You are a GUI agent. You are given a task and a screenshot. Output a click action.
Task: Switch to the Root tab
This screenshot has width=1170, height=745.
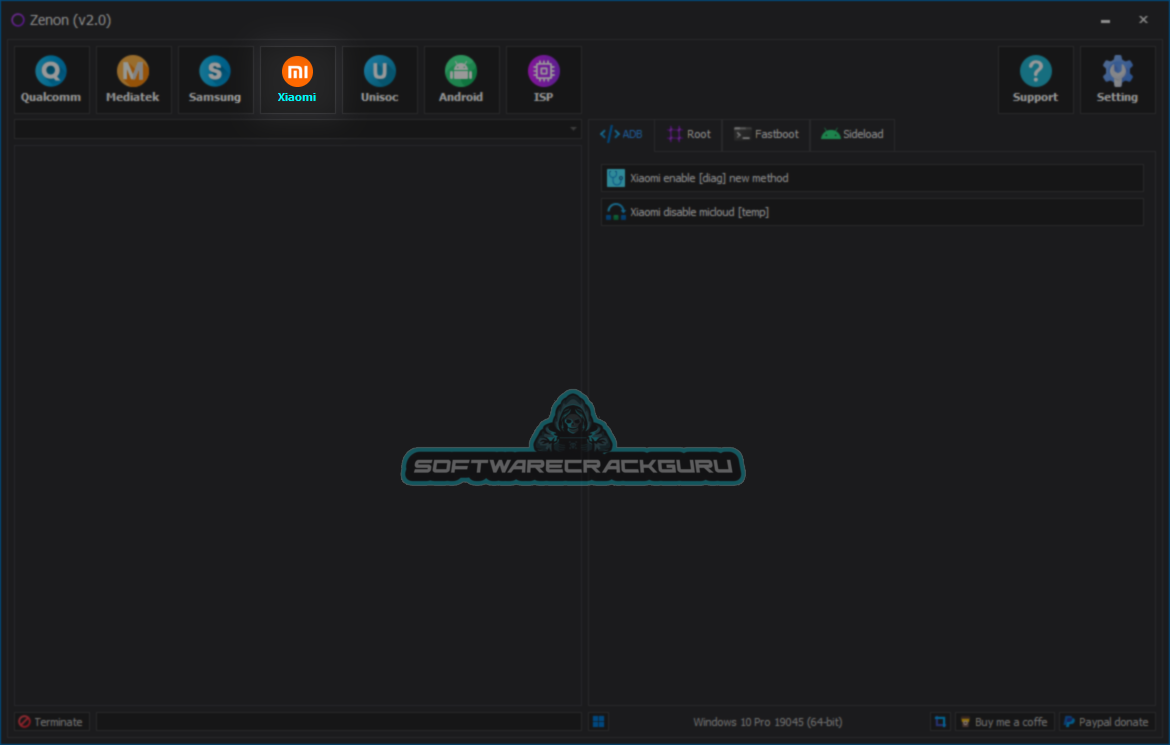[689, 134]
